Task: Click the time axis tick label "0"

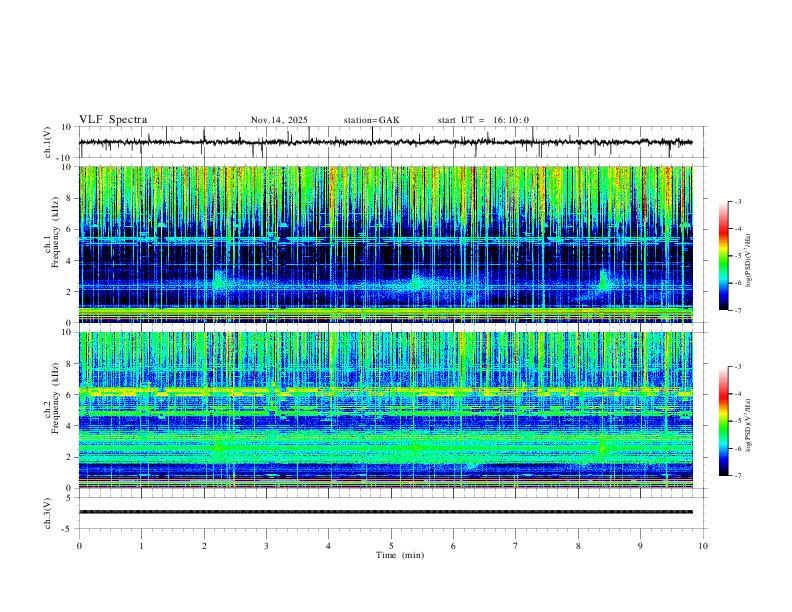Action: [79, 546]
